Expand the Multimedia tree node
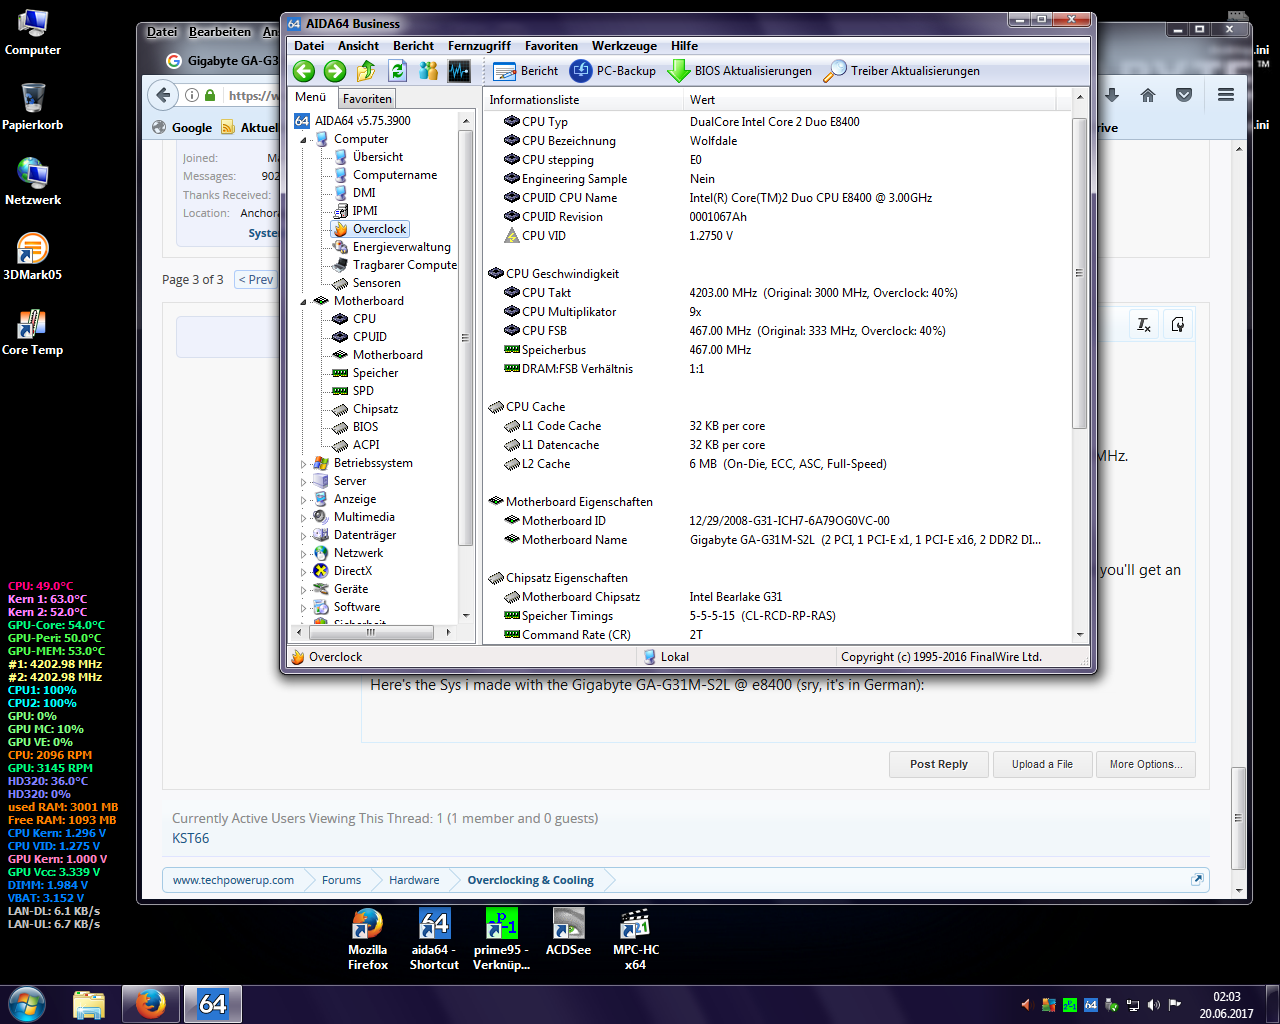This screenshot has width=1280, height=1024. coord(304,517)
